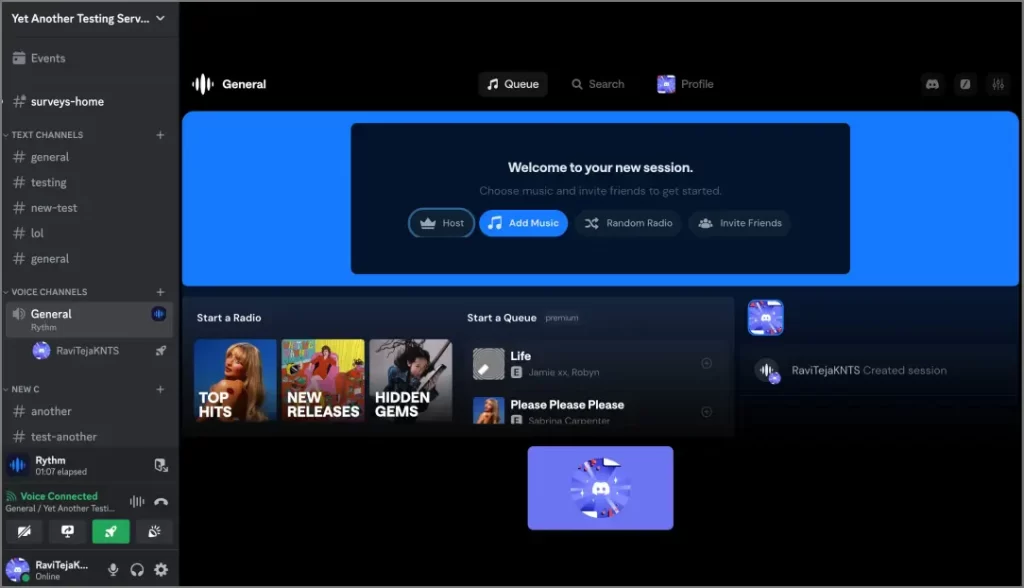
Task: Add a channel to Voice Channels
Action: pyautogui.click(x=160, y=292)
